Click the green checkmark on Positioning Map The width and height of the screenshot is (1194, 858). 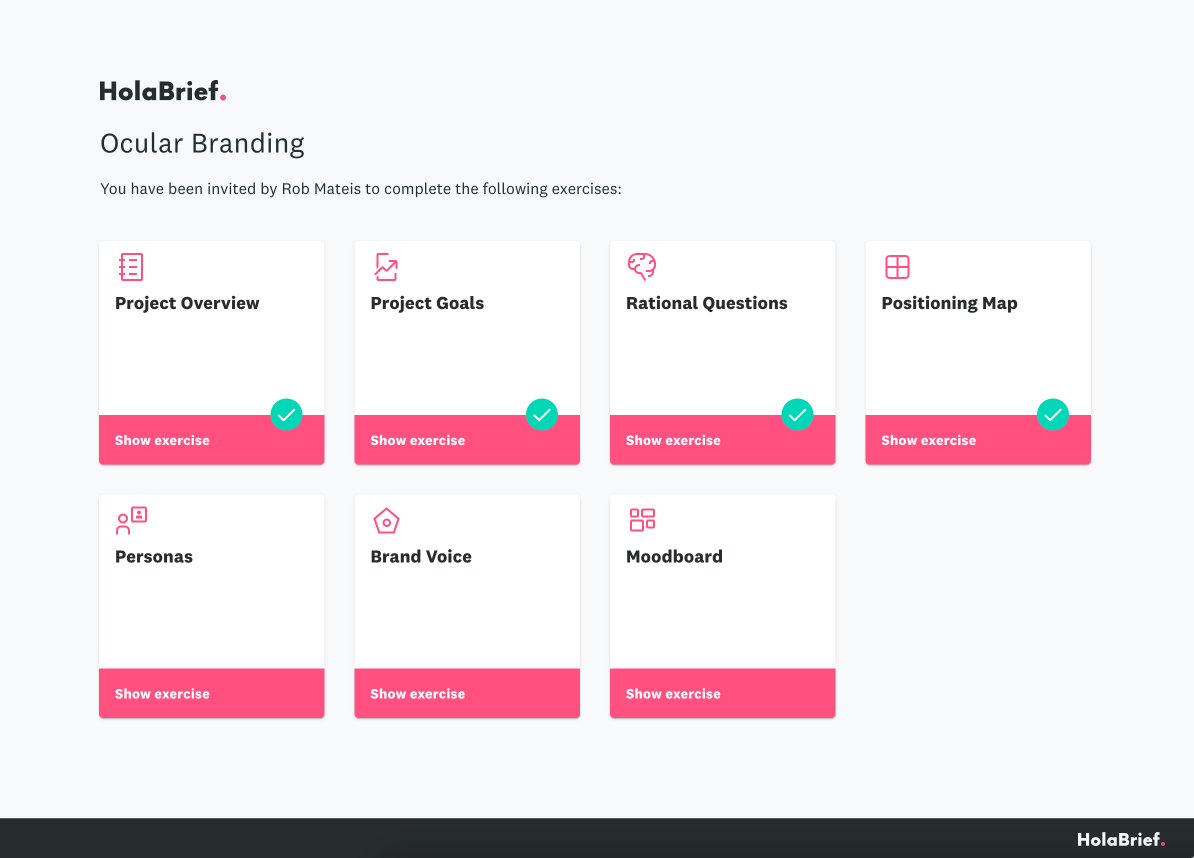click(x=1052, y=414)
